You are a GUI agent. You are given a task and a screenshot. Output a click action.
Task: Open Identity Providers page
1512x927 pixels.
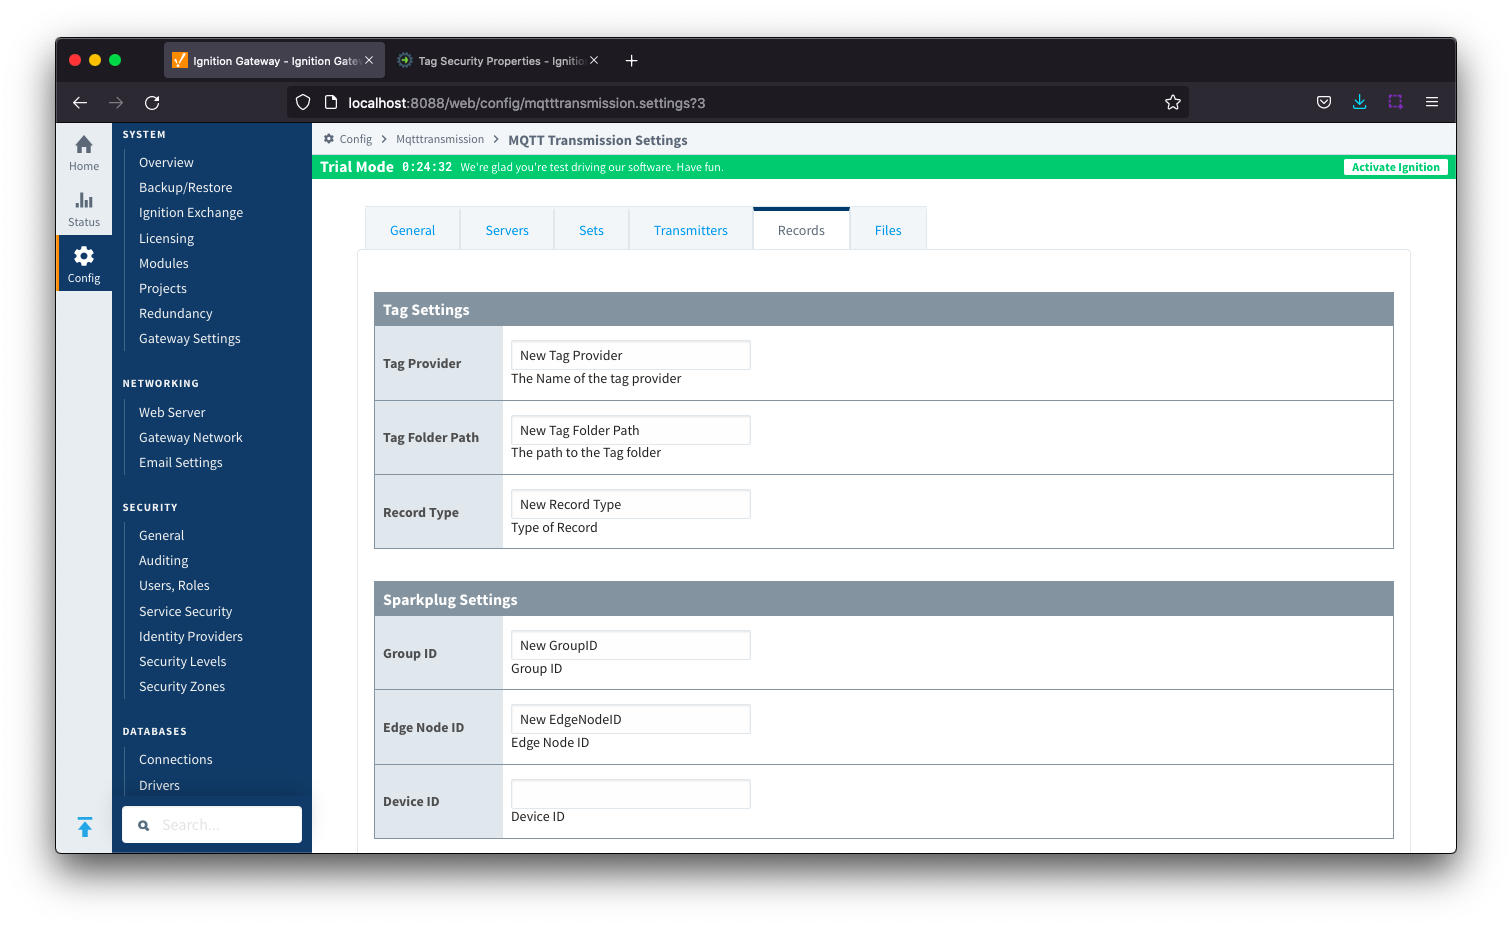point(191,637)
